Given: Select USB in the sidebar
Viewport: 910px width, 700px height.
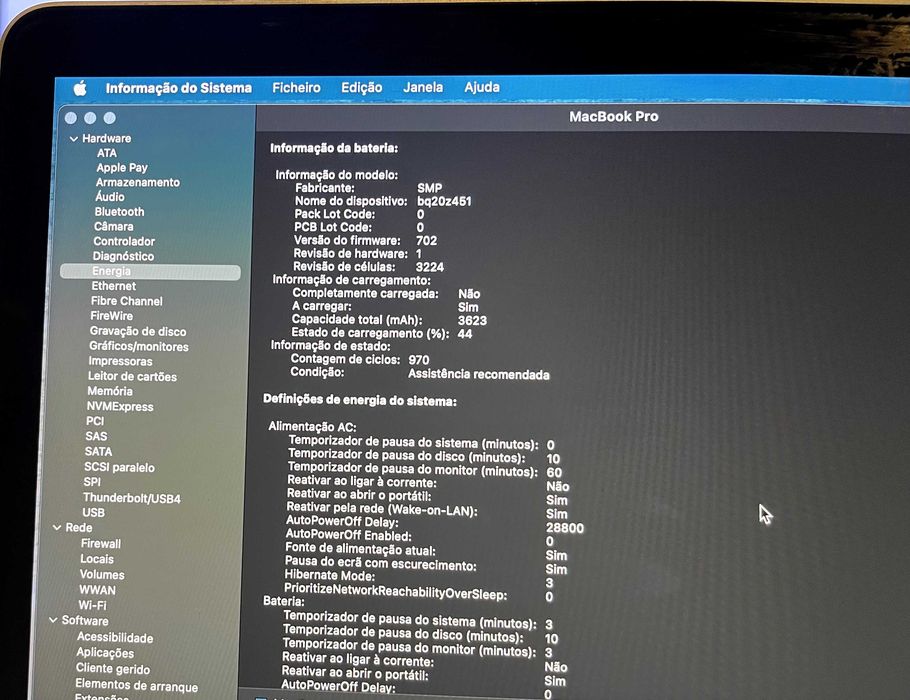Looking at the screenshot, I should (x=93, y=513).
